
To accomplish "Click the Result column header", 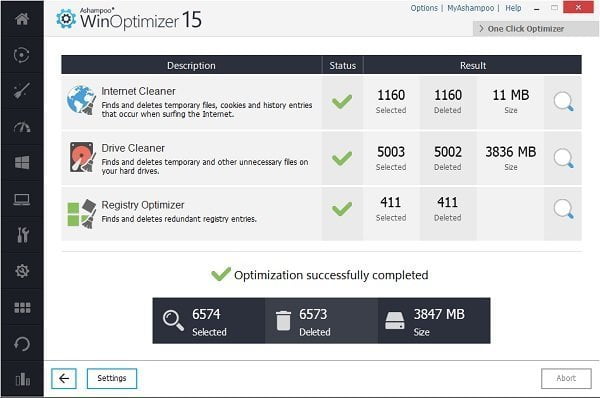I will pyautogui.click(x=473, y=65).
